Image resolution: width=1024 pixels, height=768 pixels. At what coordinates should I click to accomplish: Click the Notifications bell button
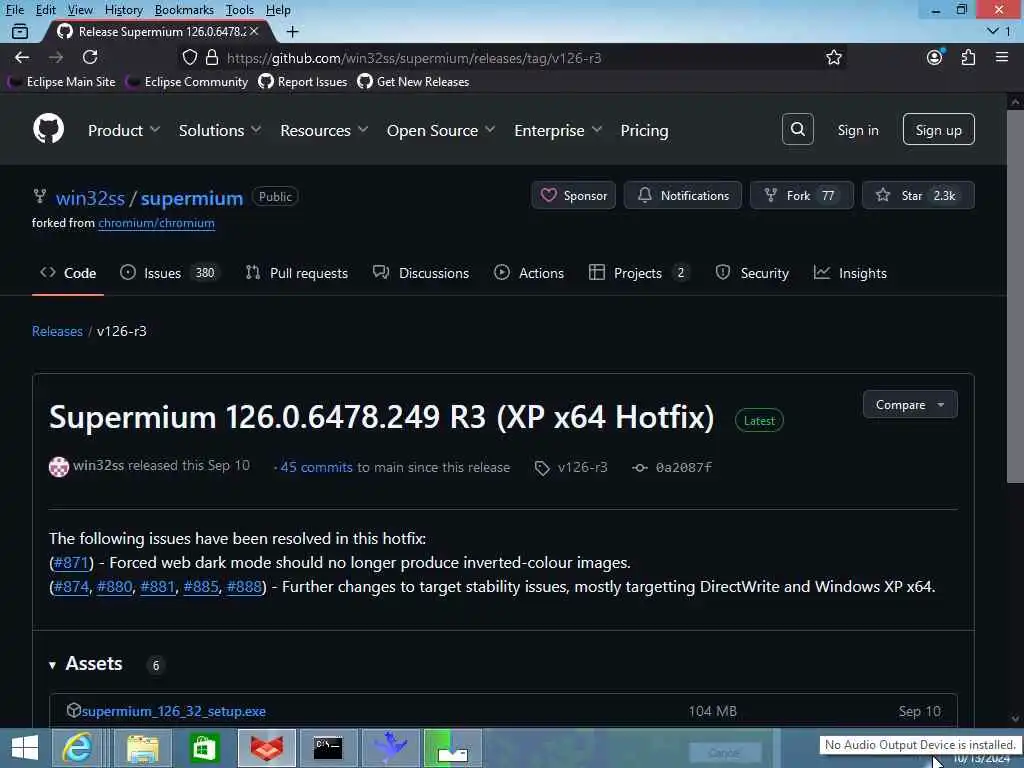[x=682, y=195]
